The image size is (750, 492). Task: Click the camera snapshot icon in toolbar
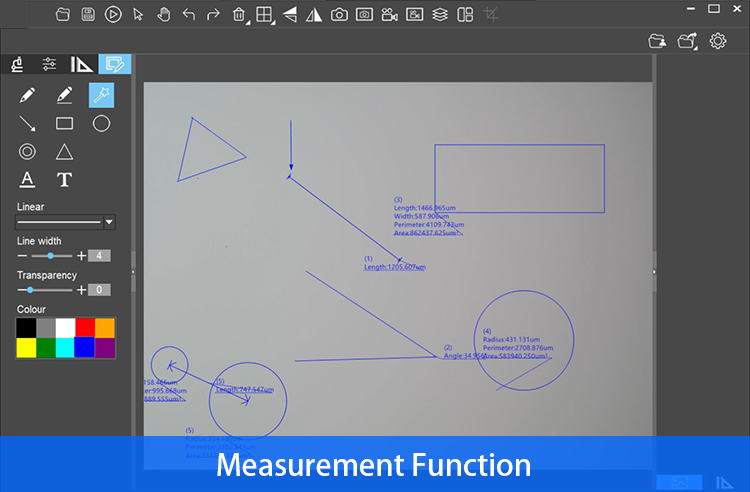(339, 14)
